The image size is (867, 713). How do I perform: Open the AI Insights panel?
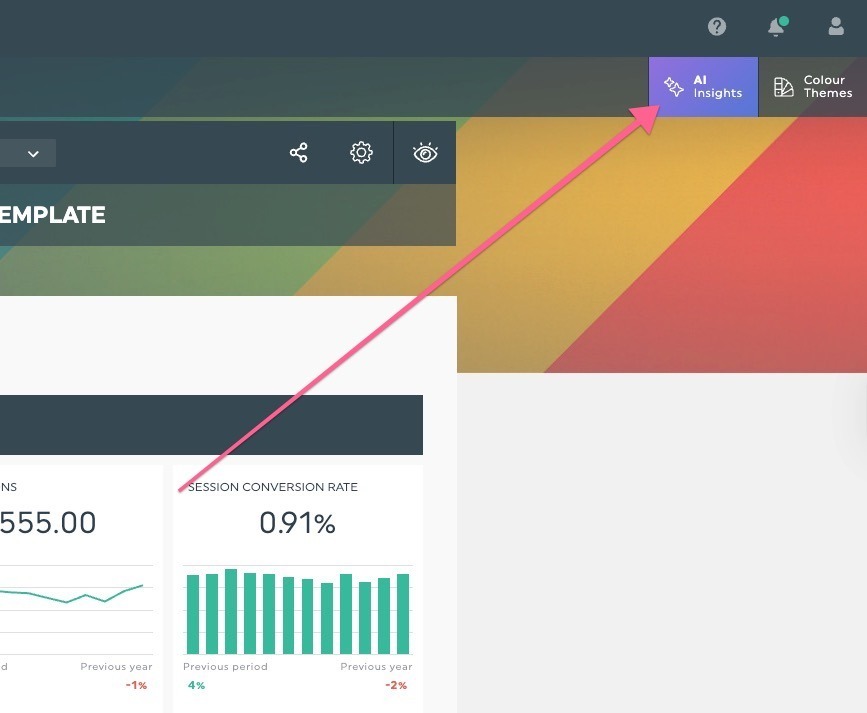click(704, 87)
